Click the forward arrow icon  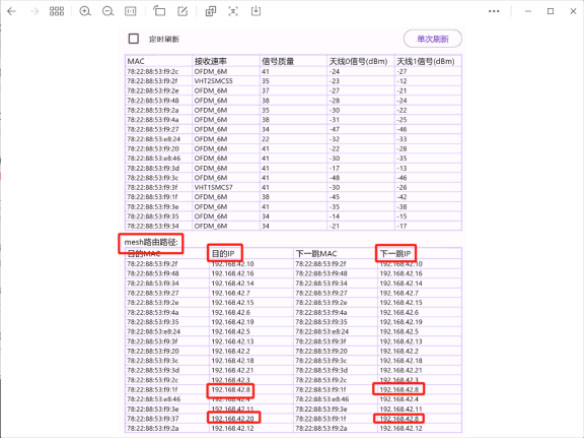coord(34,11)
